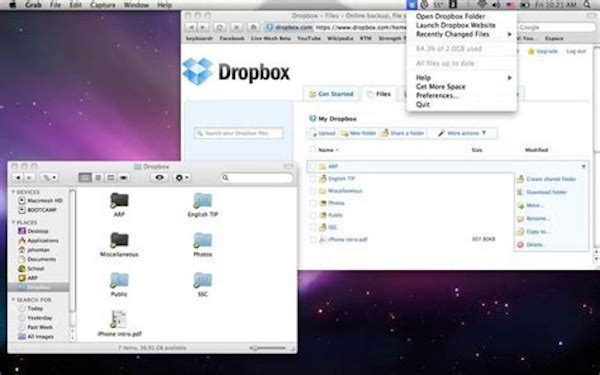The width and height of the screenshot is (600, 375).
Task: Switch Finder to Cover Flow view
Action: 124,178
